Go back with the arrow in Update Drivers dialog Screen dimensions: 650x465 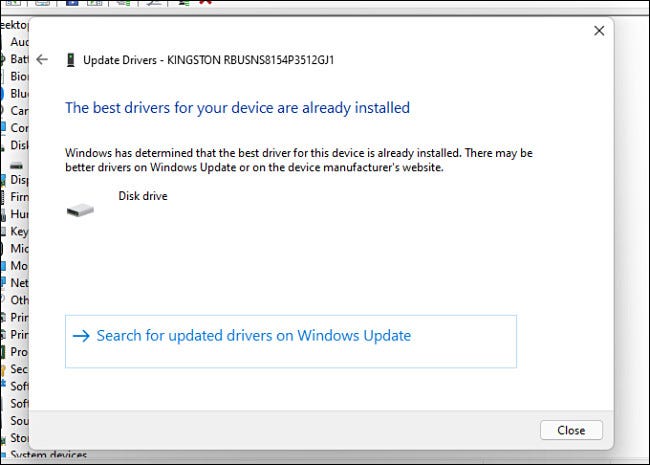pyautogui.click(x=42, y=60)
